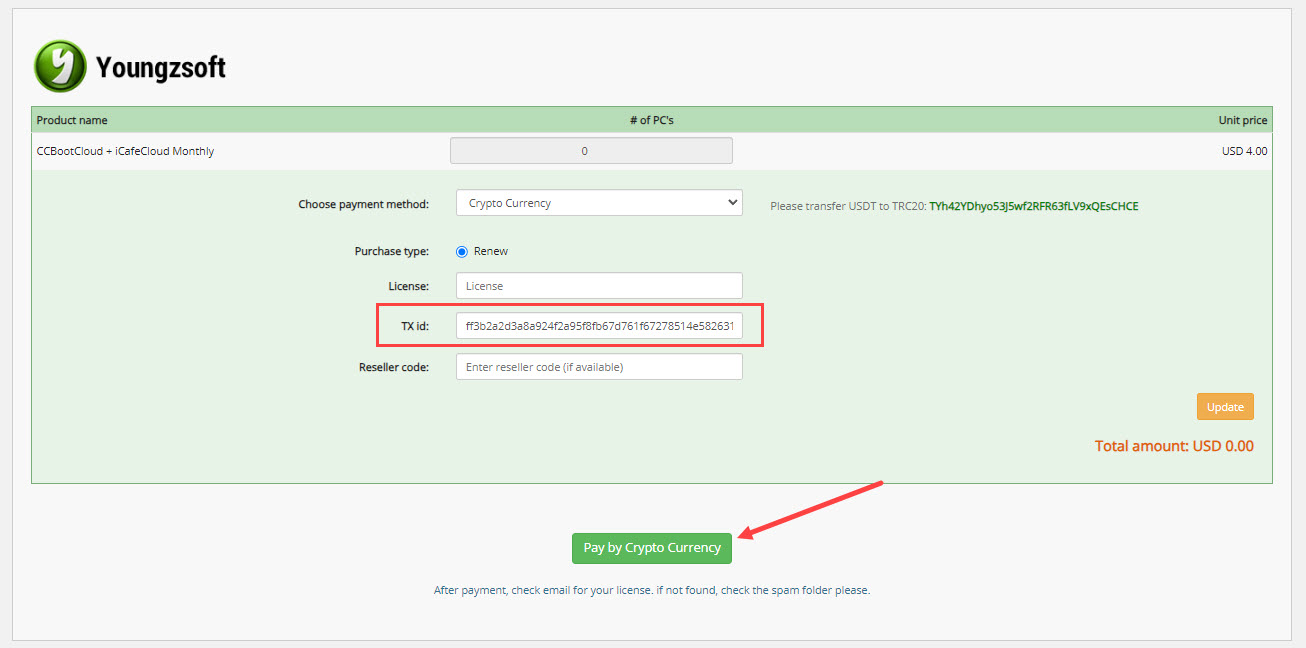Click the after payment email notice text
The image size is (1306, 648).
point(651,590)
